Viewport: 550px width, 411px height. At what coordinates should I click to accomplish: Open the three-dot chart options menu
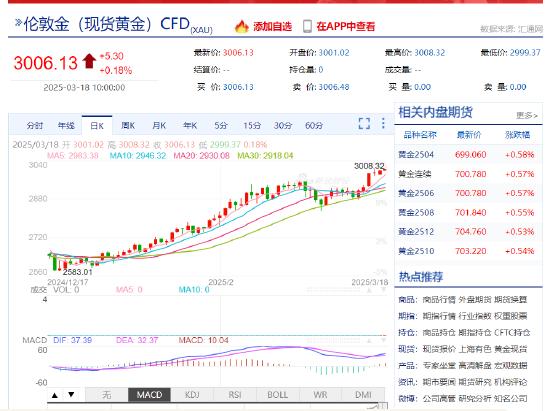coord(383,123)
